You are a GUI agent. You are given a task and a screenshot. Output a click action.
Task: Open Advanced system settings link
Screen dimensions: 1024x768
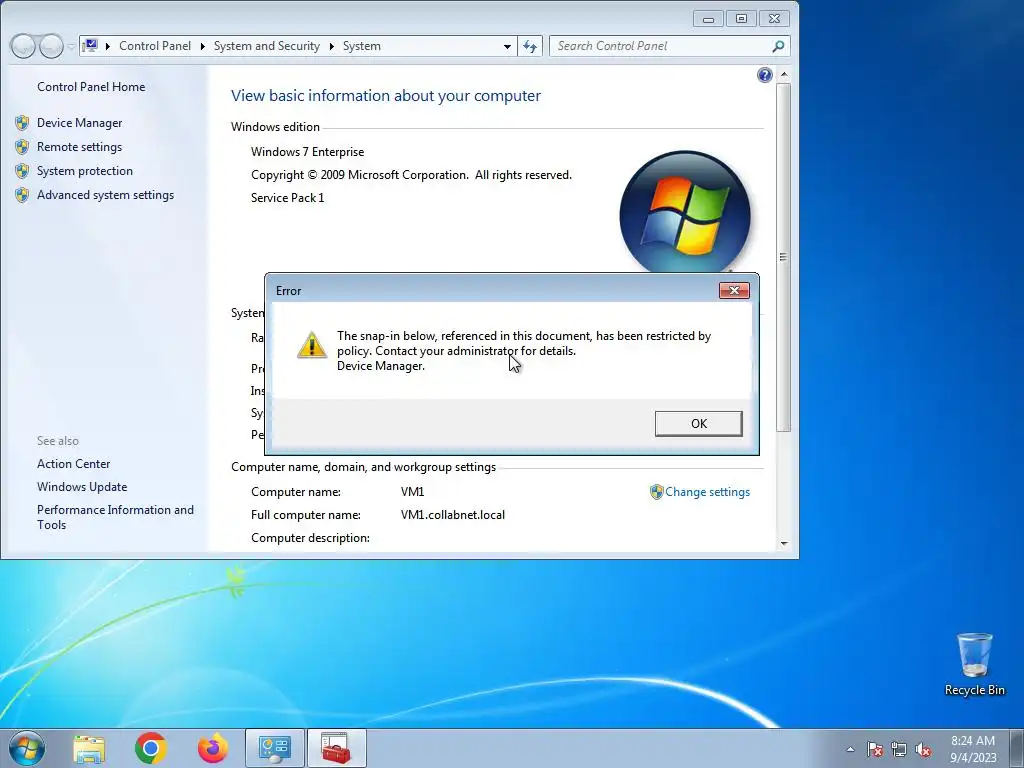point(106,195)
